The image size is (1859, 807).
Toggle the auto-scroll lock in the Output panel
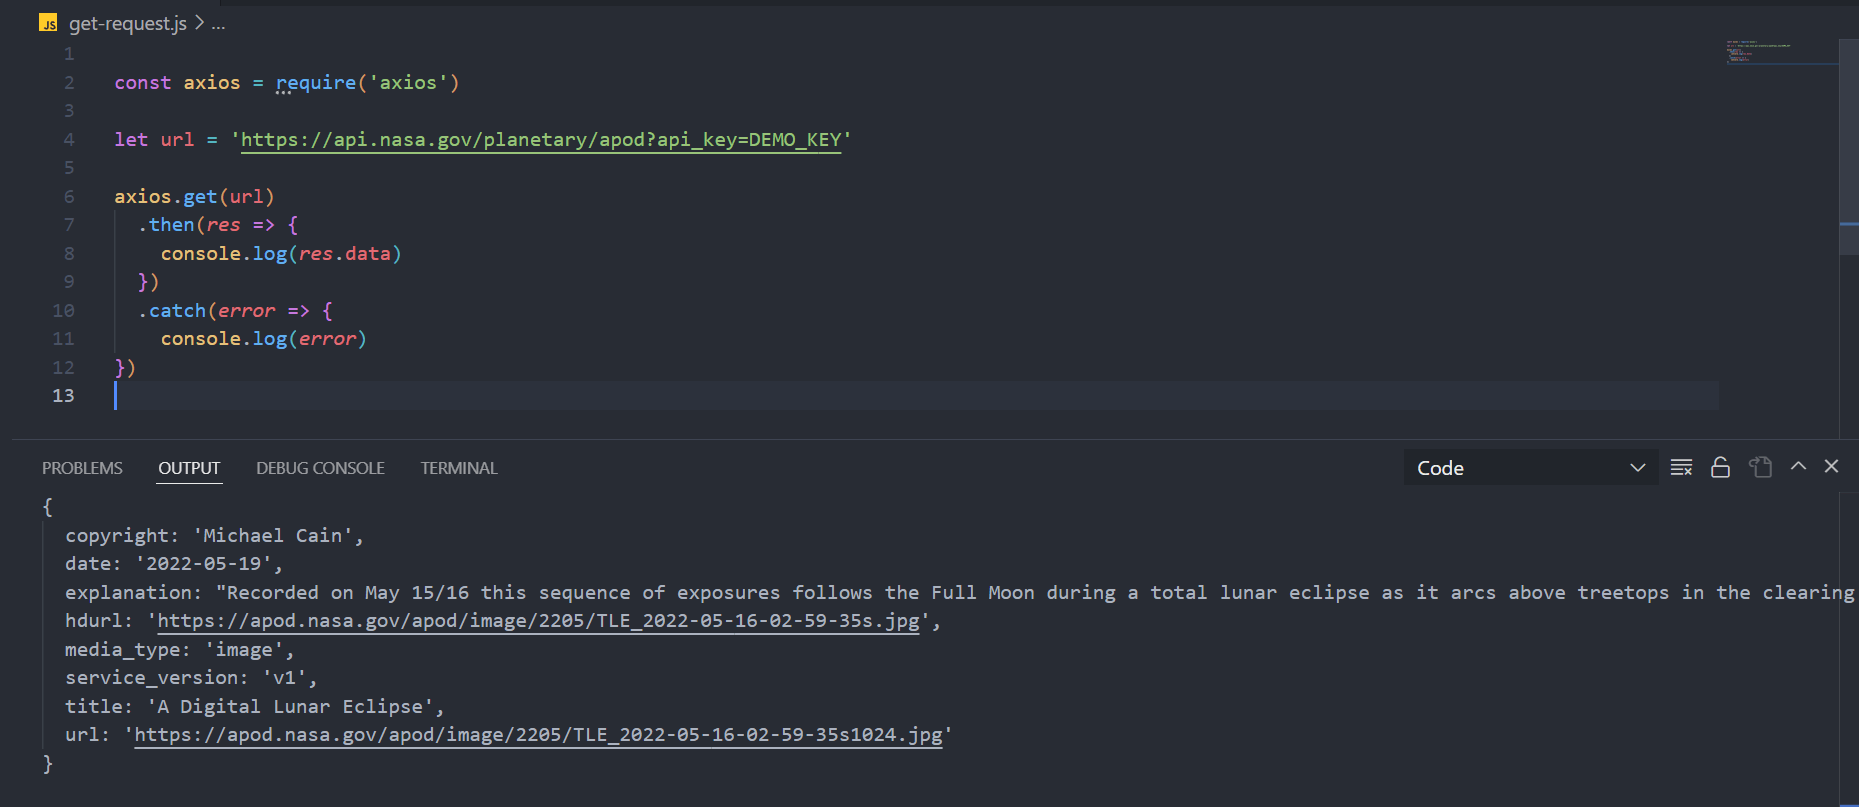pos(1720,467)
